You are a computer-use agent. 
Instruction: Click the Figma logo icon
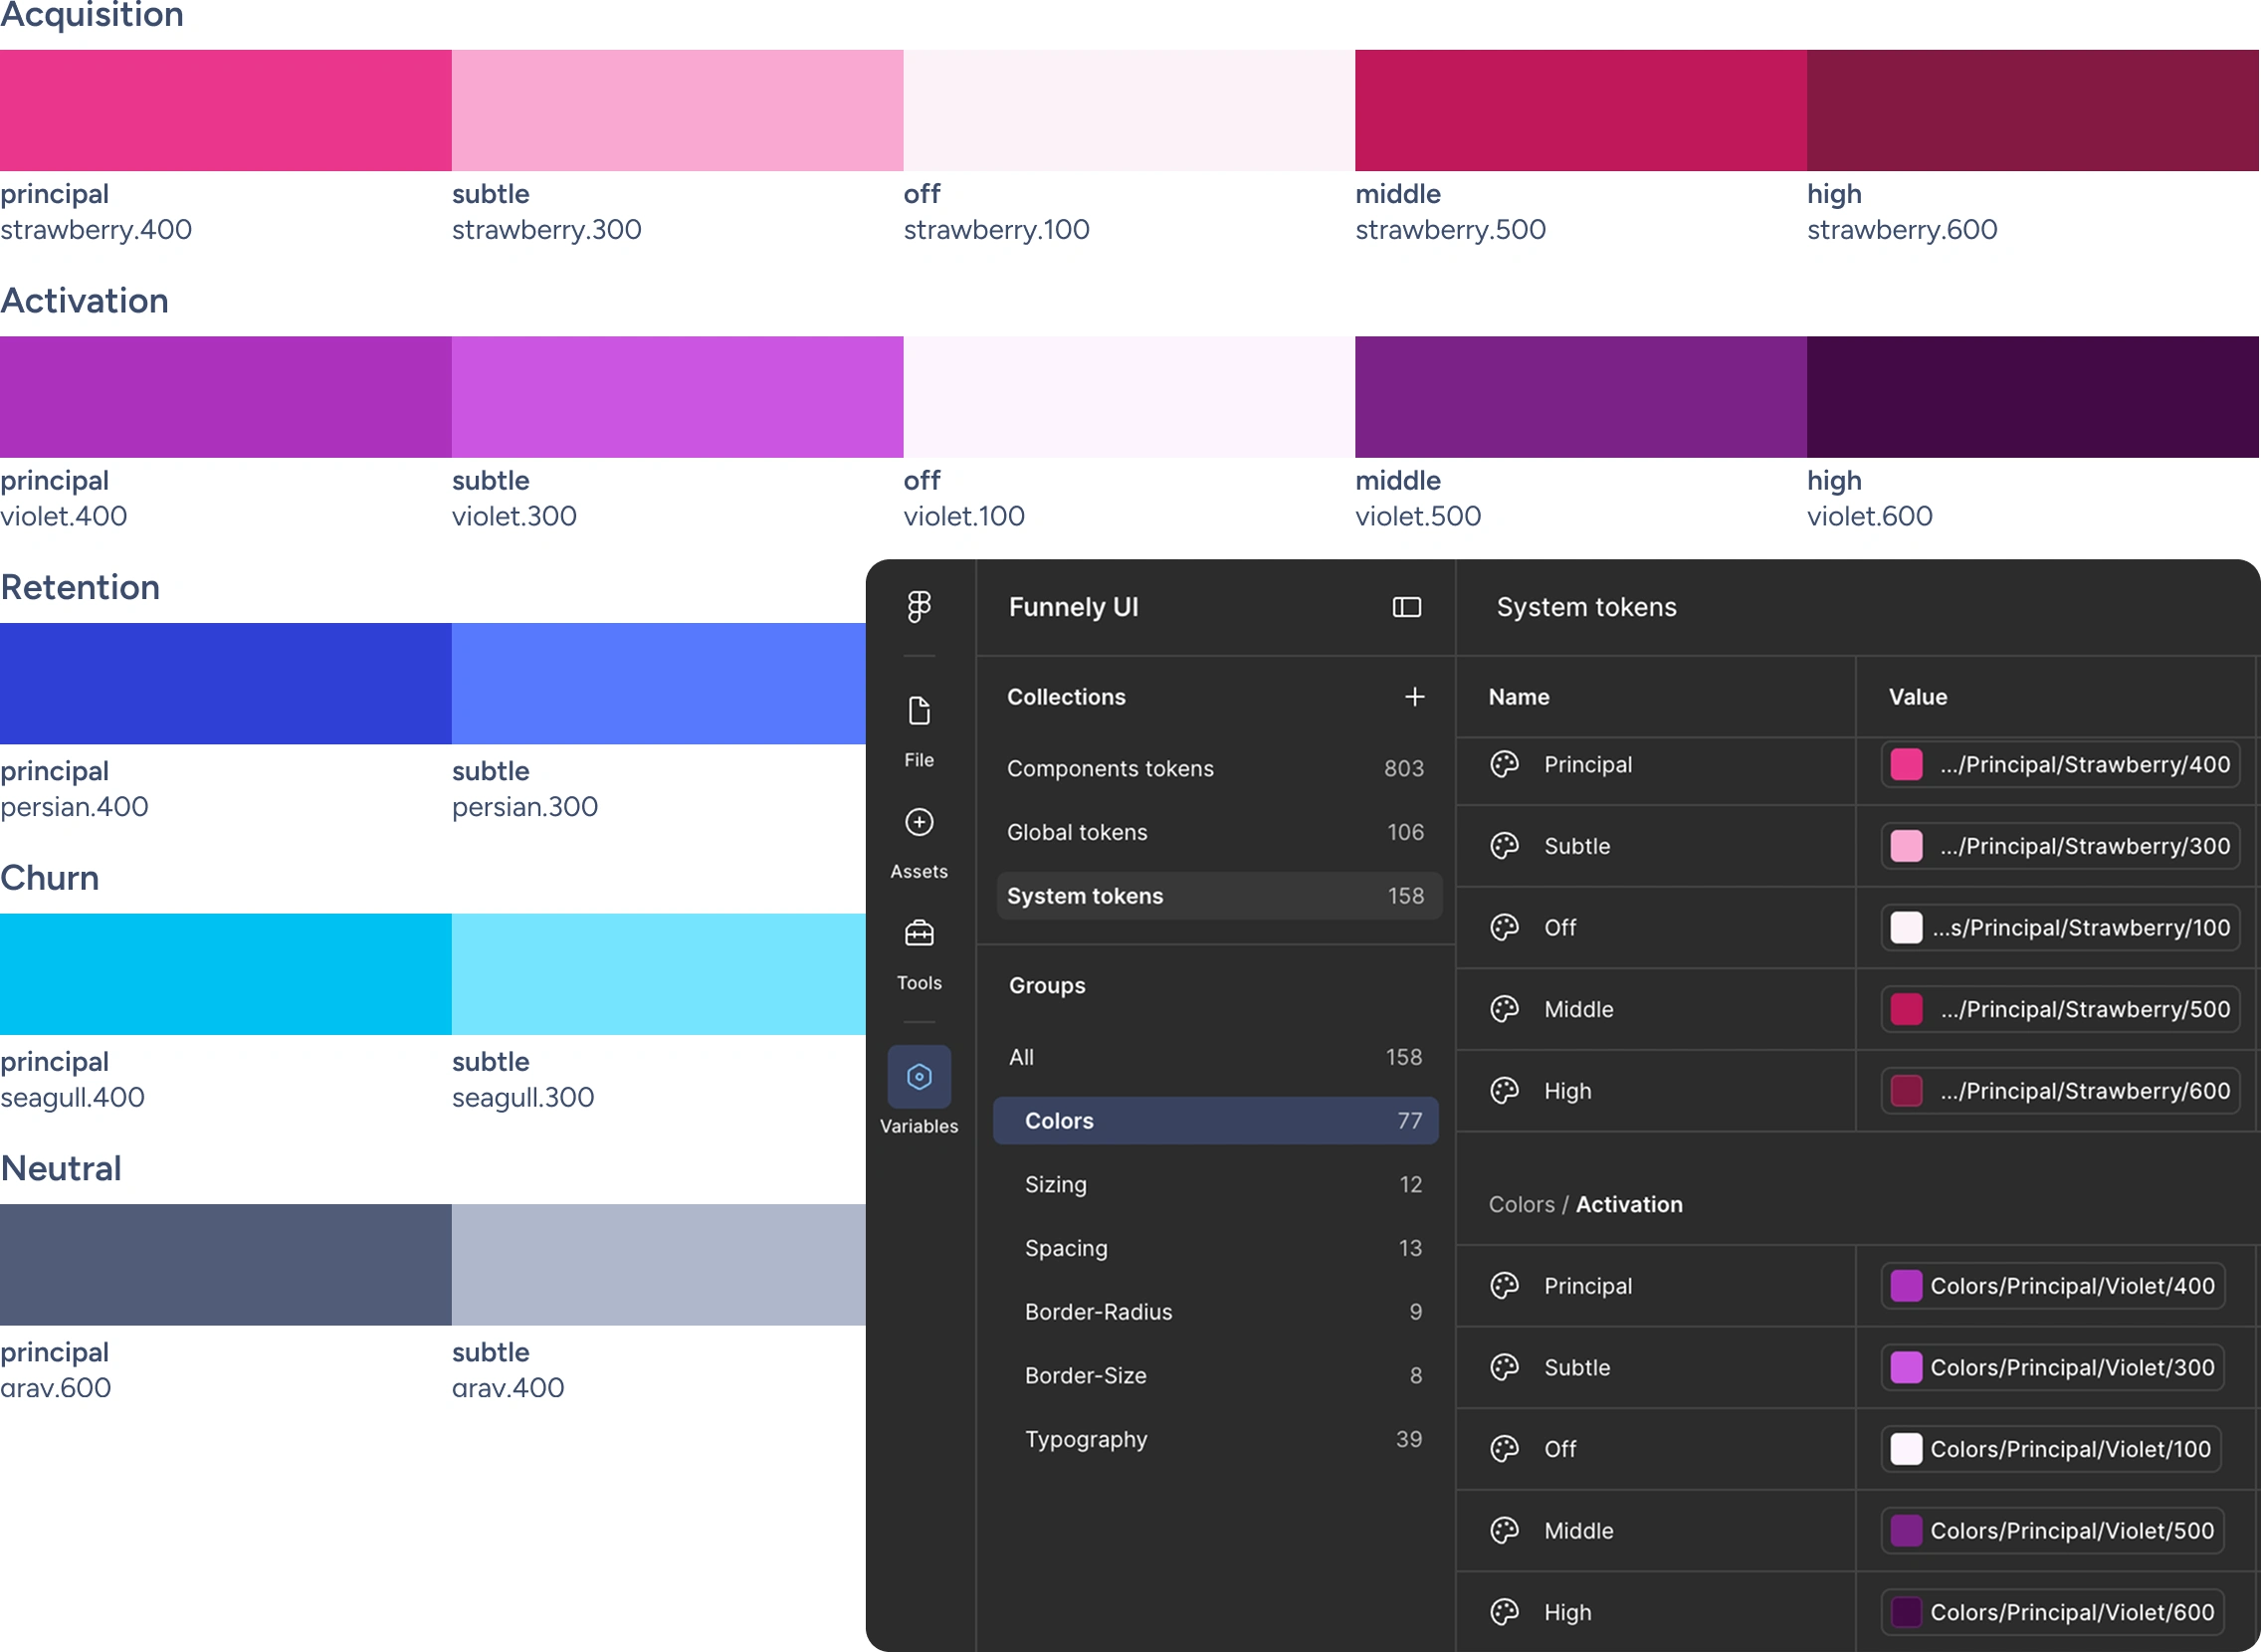[x=919, y=607]
